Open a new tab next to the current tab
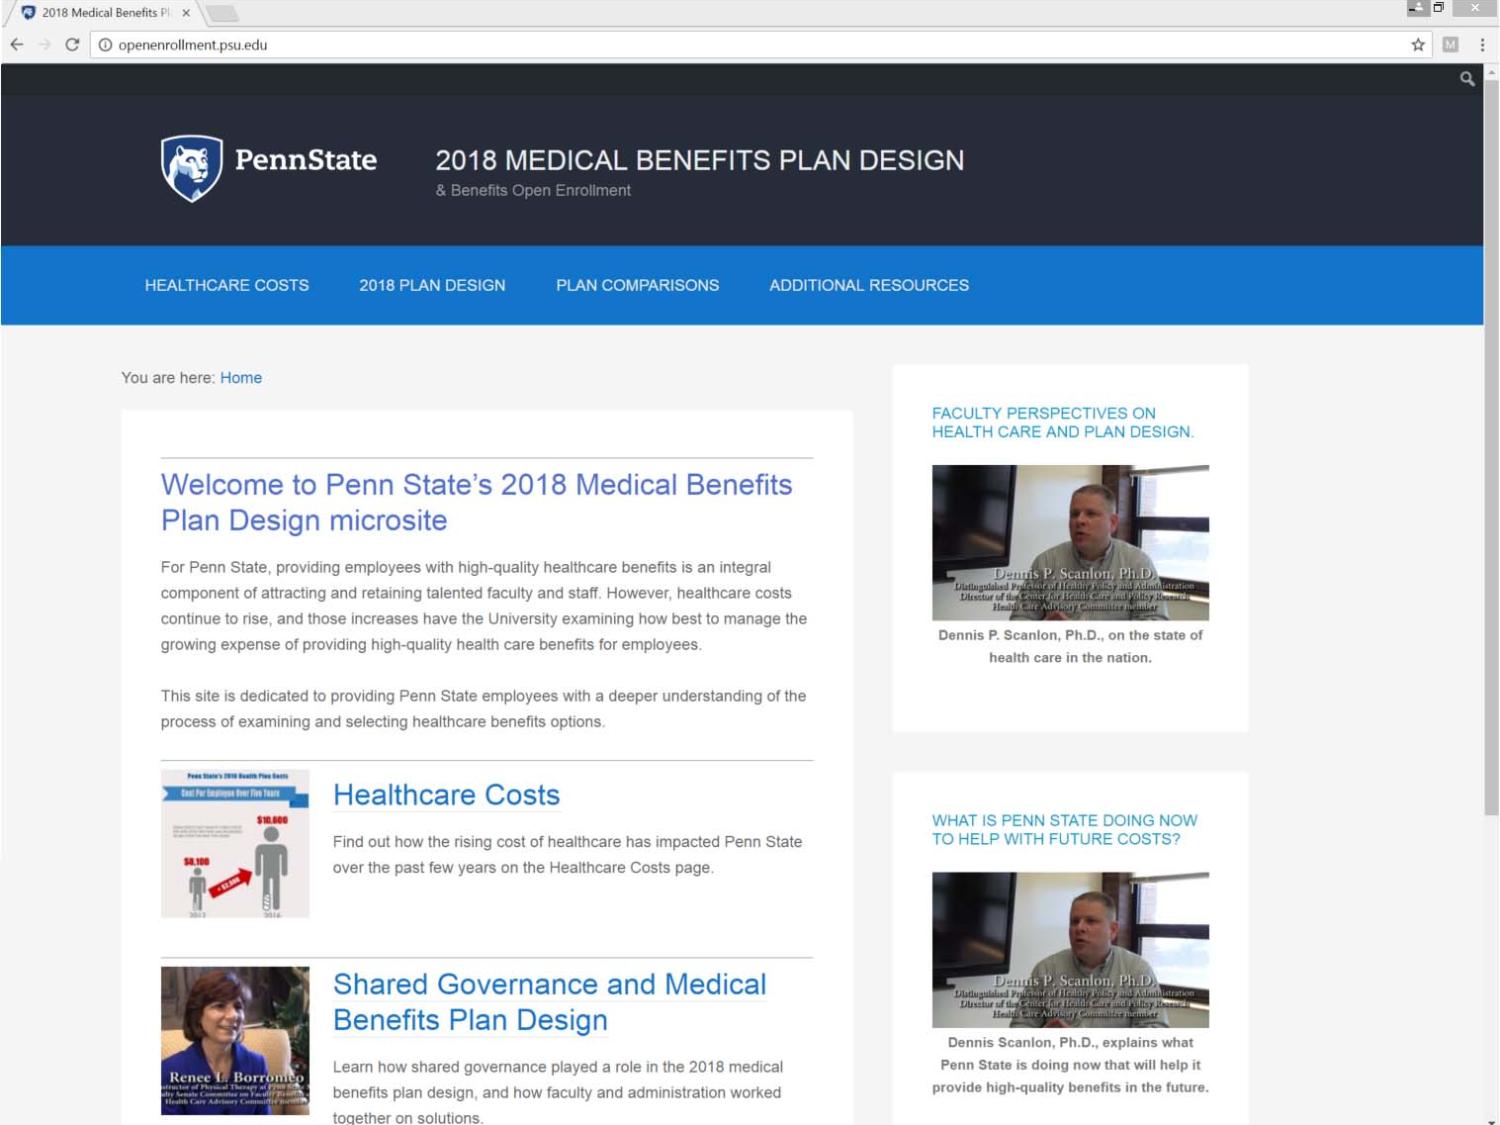Screen dimensions: 1500x1125 click(x=222, y=13)
